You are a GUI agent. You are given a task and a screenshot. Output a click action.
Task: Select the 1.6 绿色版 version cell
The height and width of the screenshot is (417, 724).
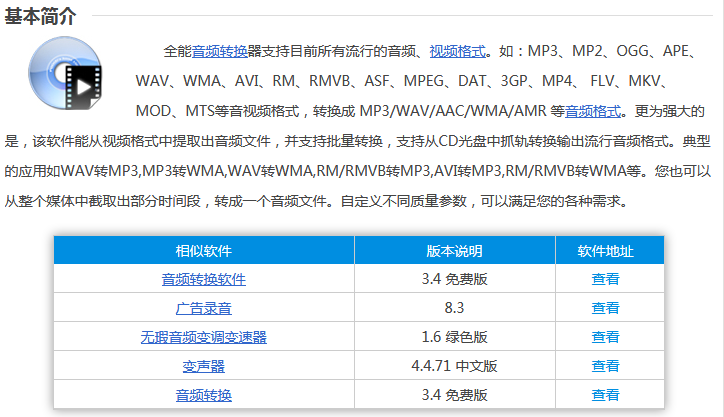[x=454, y=337]
